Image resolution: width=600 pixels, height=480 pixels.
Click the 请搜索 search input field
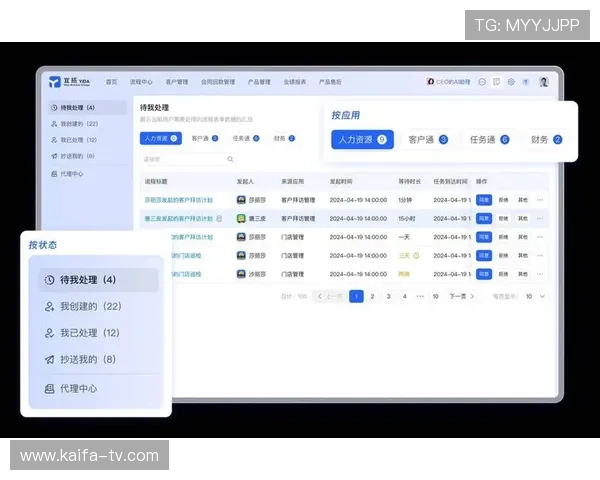[x=188, y=159]
